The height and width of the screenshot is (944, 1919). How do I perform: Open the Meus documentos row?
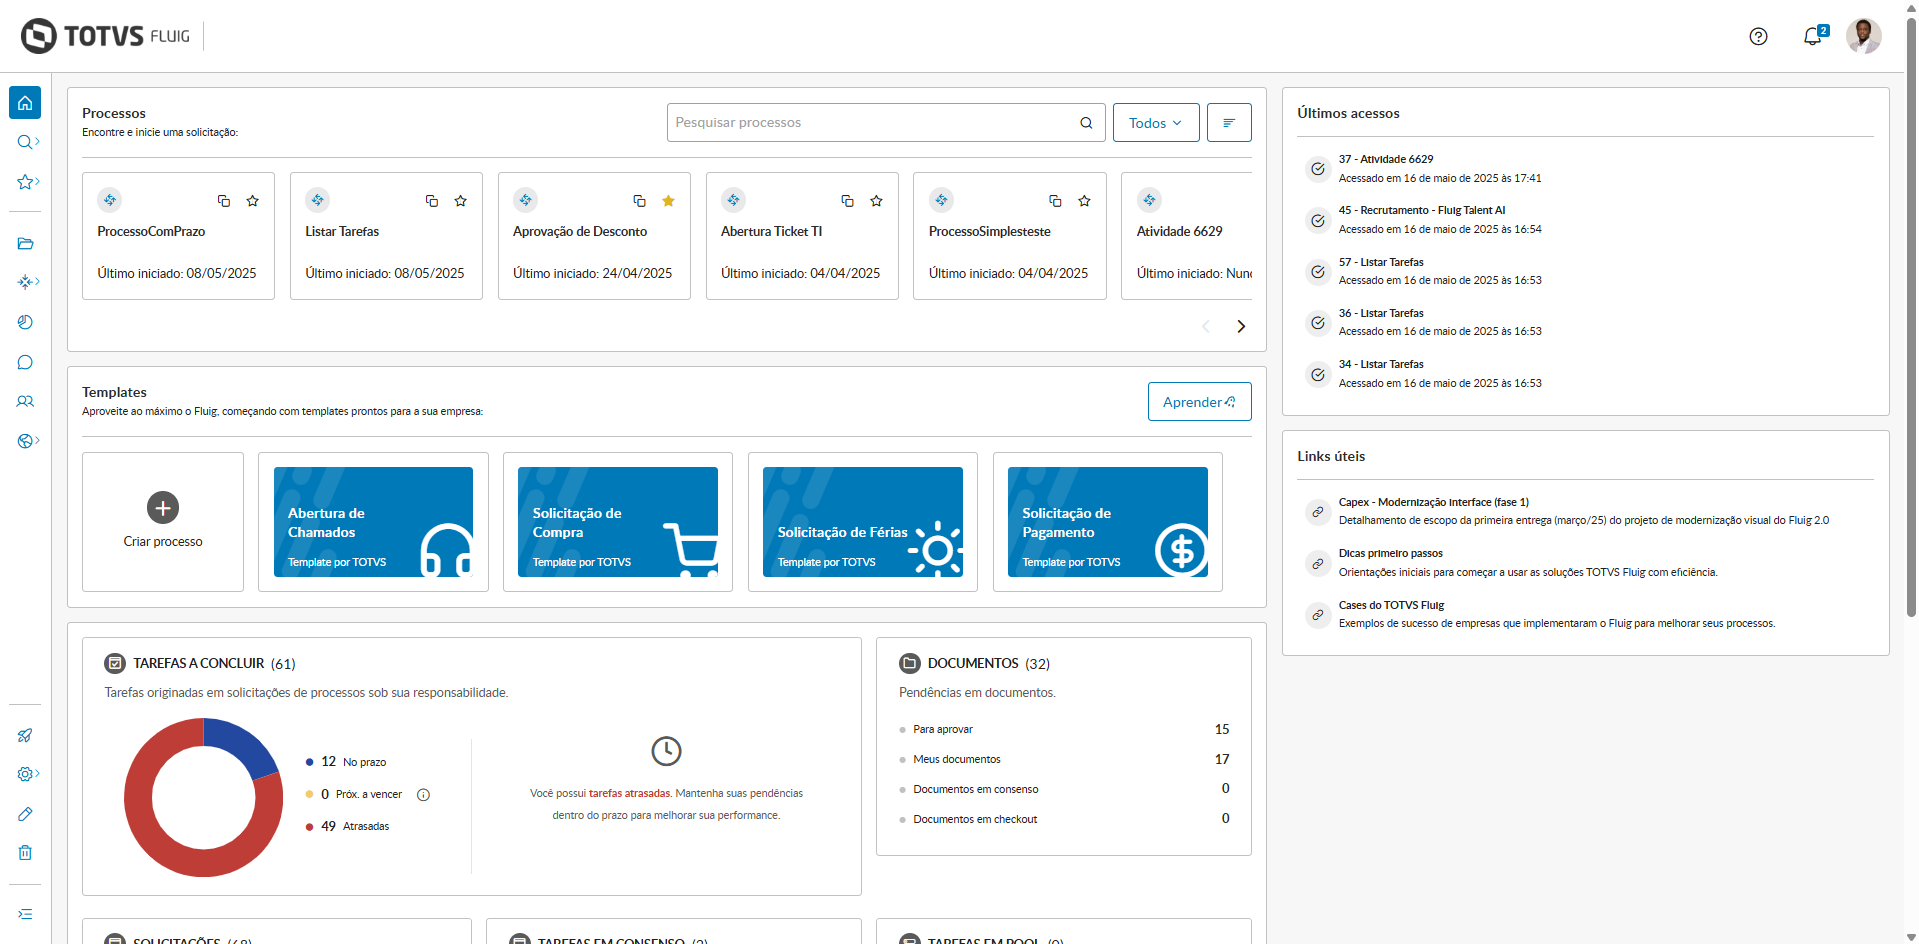tap(1064, 759)
